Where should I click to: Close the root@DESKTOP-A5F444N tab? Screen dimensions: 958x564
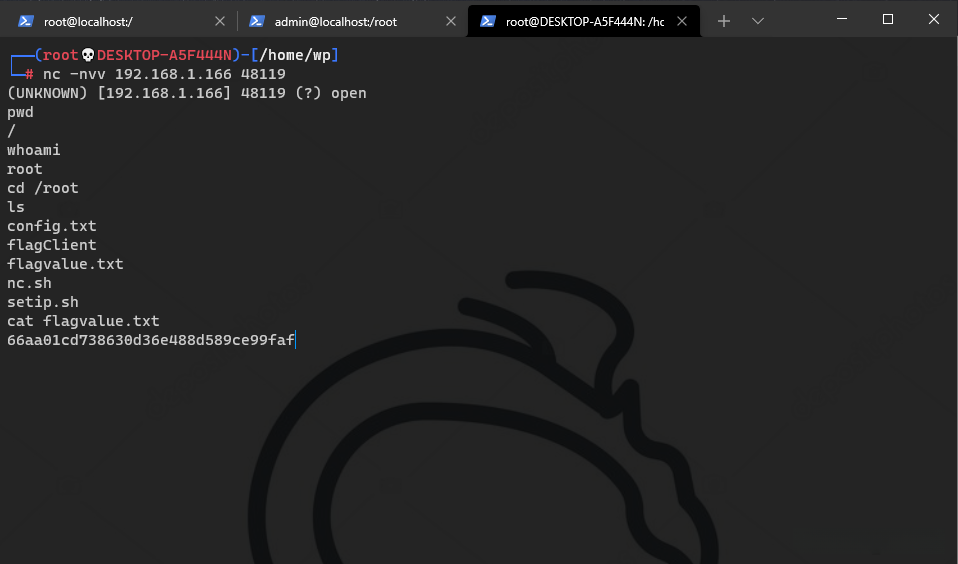point(682,21)
